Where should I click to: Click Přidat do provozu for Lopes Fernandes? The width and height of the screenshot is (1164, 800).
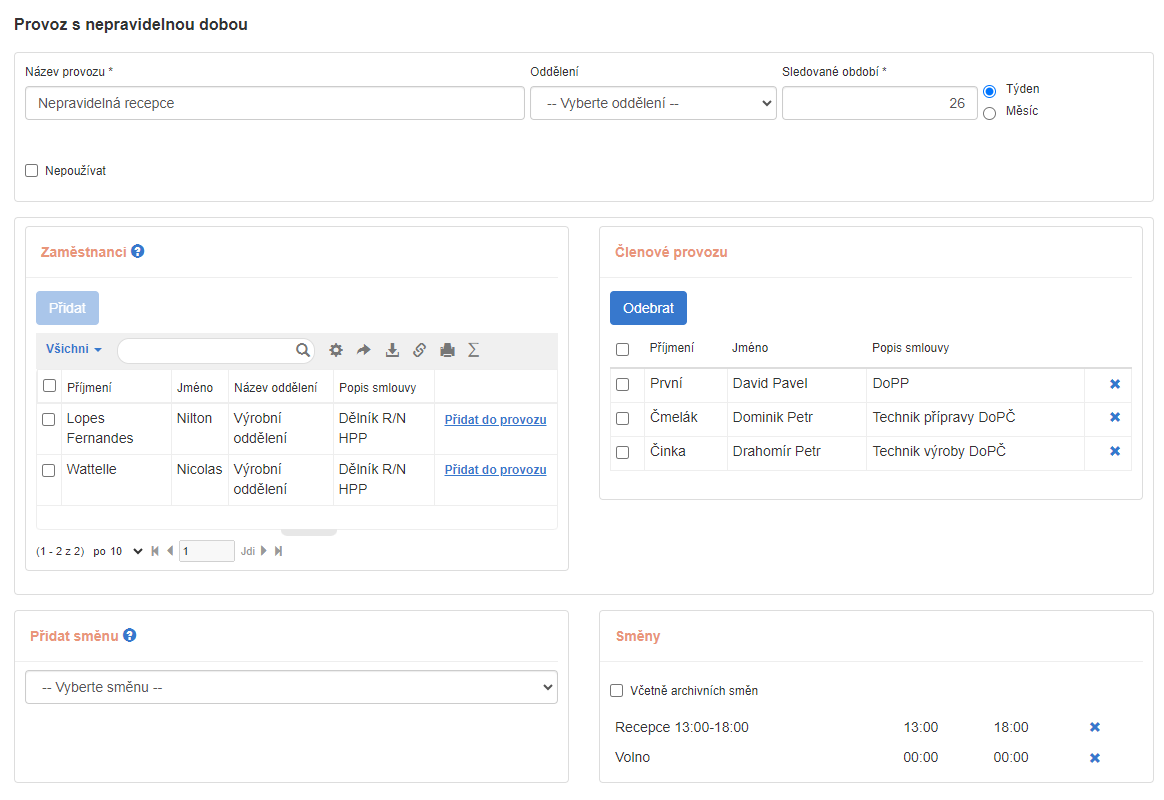[495, 420]
